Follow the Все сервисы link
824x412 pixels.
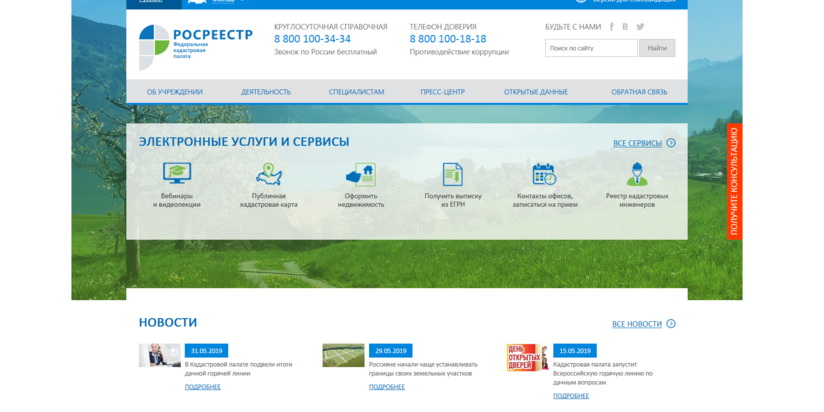pyautogui.click(x=637, y=143)
